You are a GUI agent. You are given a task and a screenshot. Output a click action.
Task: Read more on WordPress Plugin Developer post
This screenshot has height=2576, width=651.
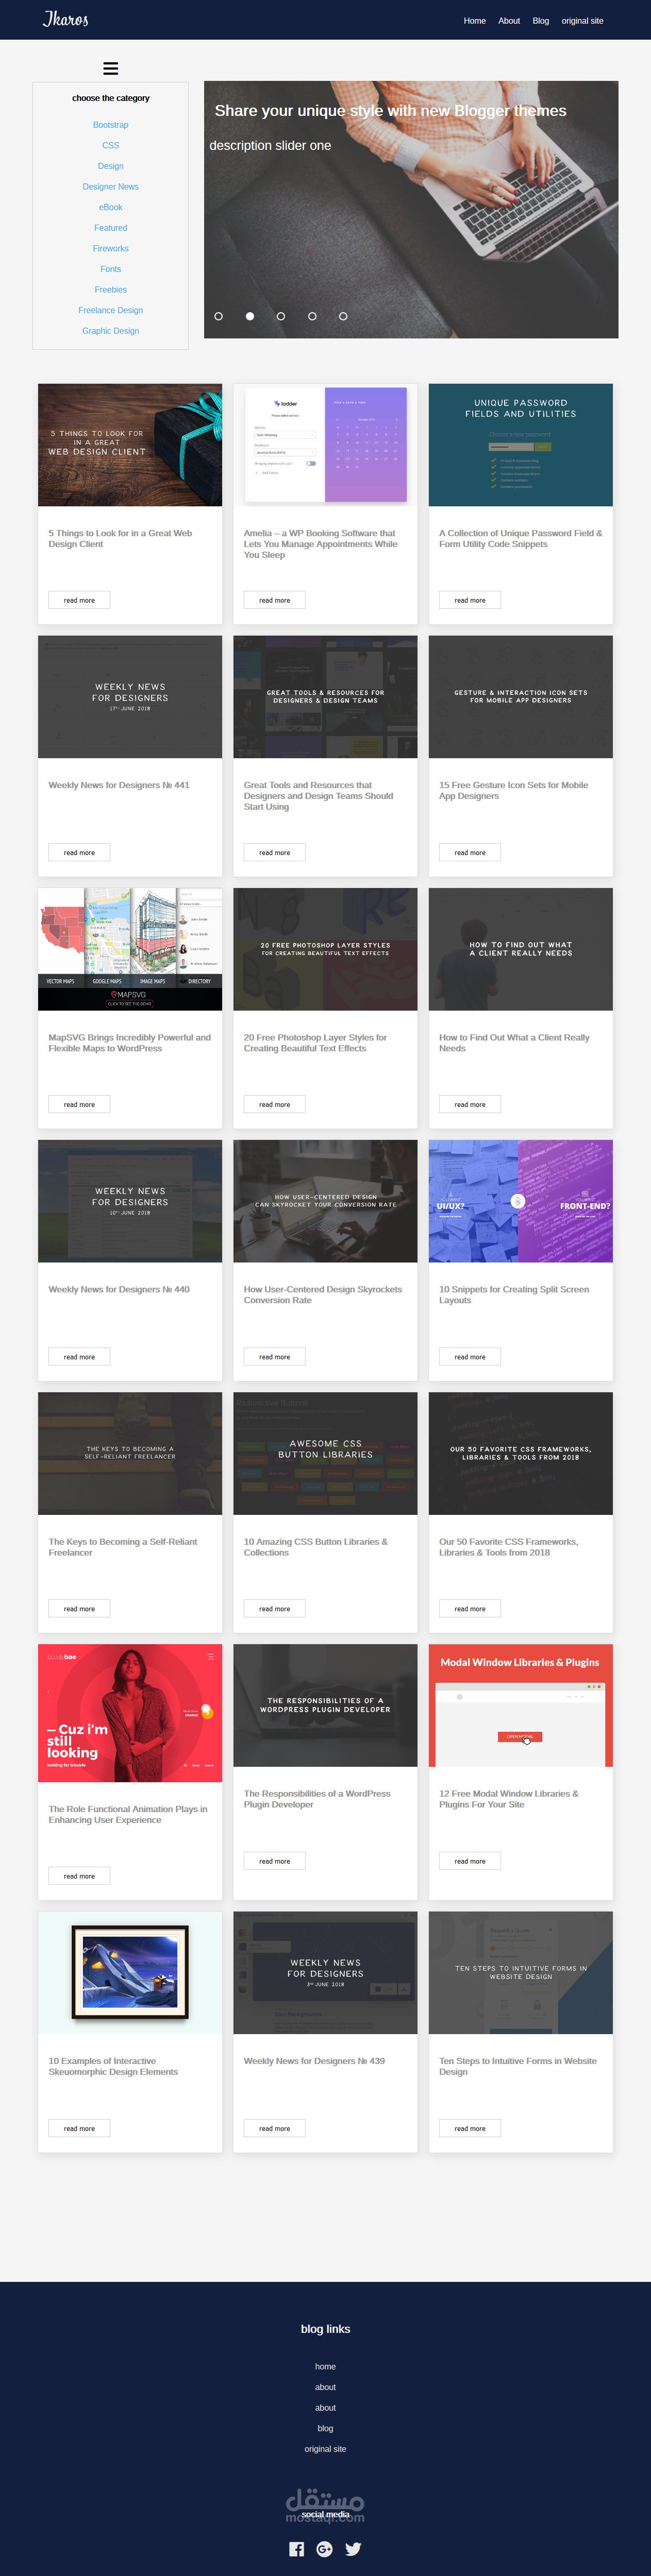[x=275, y=1861]
